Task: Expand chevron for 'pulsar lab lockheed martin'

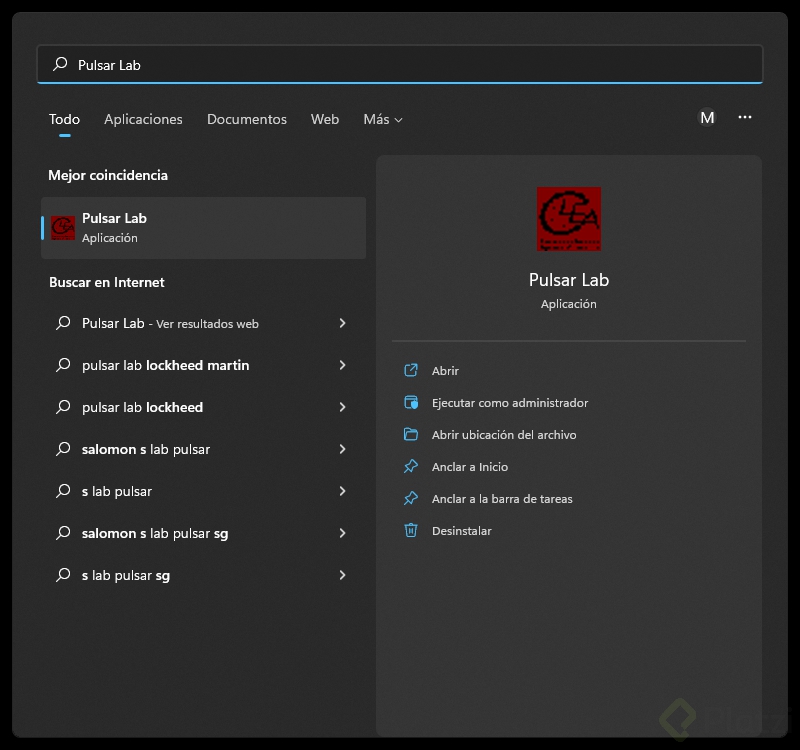Action: [342, 365]
